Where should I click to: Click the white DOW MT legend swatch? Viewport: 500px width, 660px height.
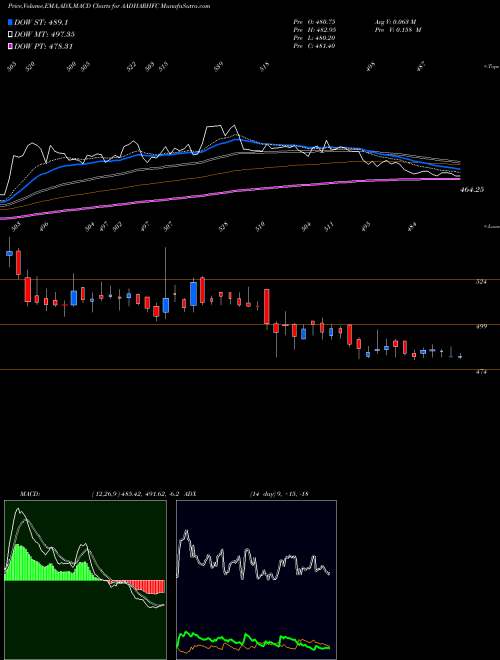point(10,35)
